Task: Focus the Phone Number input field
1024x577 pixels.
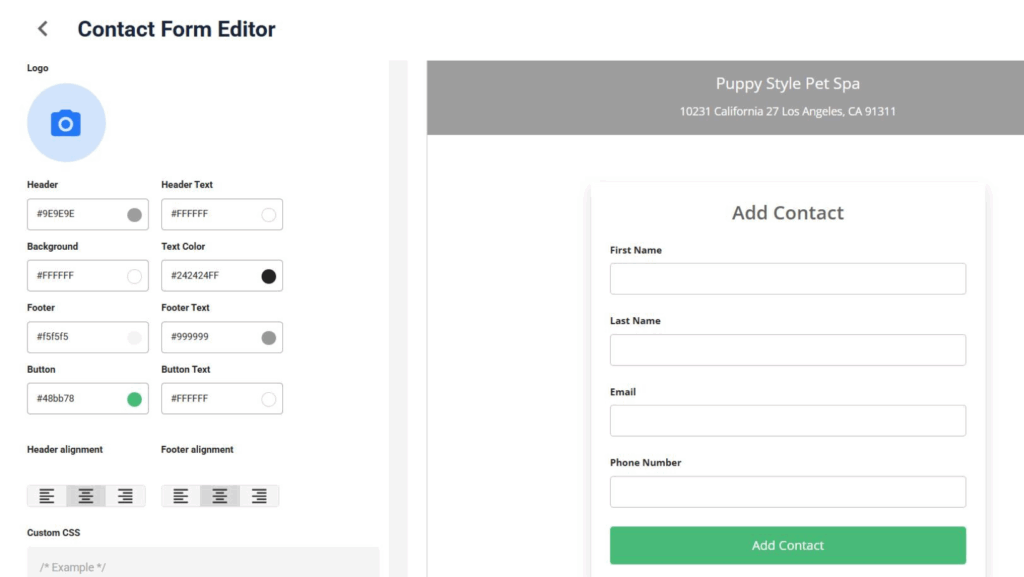Action: point(788,491)
